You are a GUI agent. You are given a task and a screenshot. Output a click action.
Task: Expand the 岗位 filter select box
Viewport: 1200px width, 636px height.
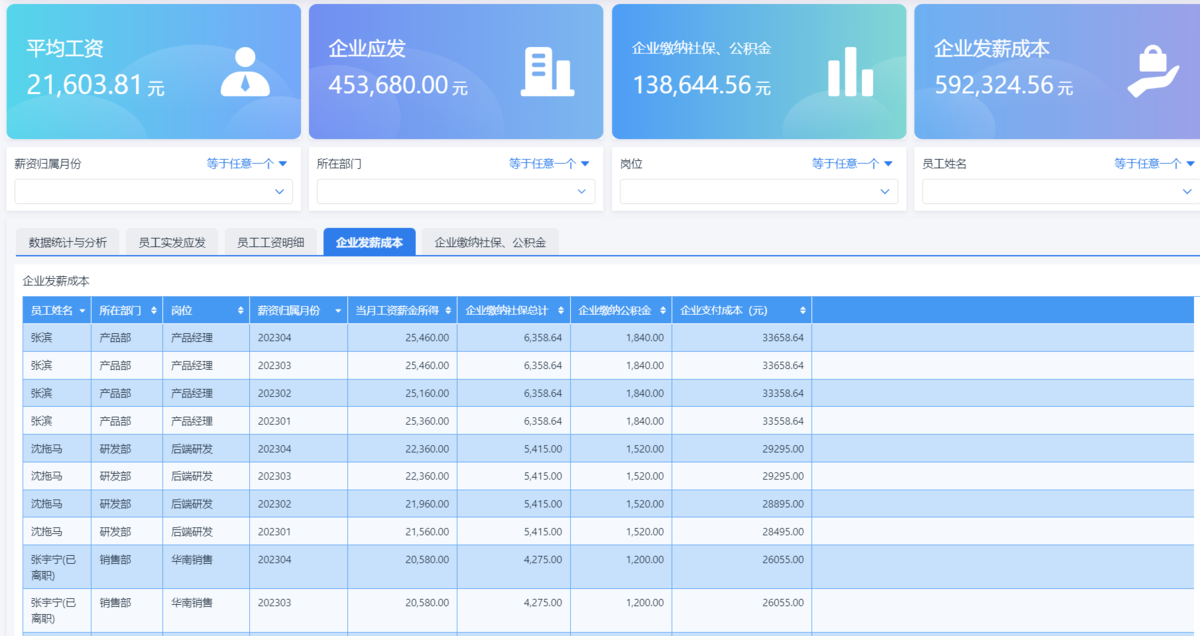pos(759,192)
